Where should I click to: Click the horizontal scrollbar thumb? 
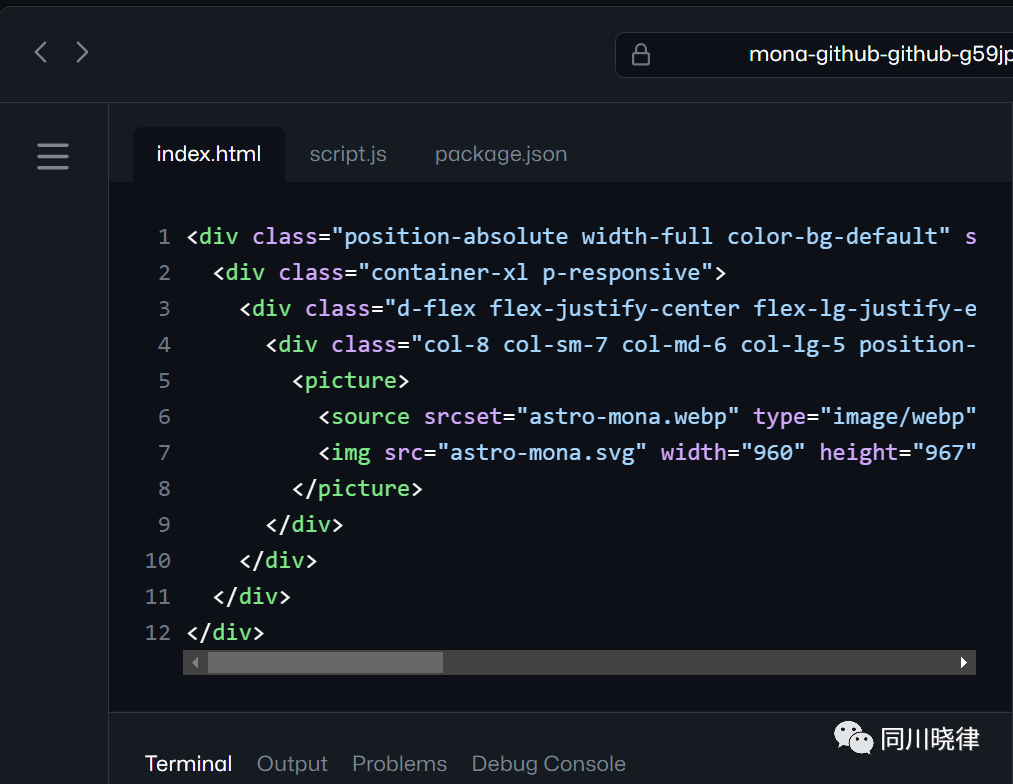click(325, 662)
